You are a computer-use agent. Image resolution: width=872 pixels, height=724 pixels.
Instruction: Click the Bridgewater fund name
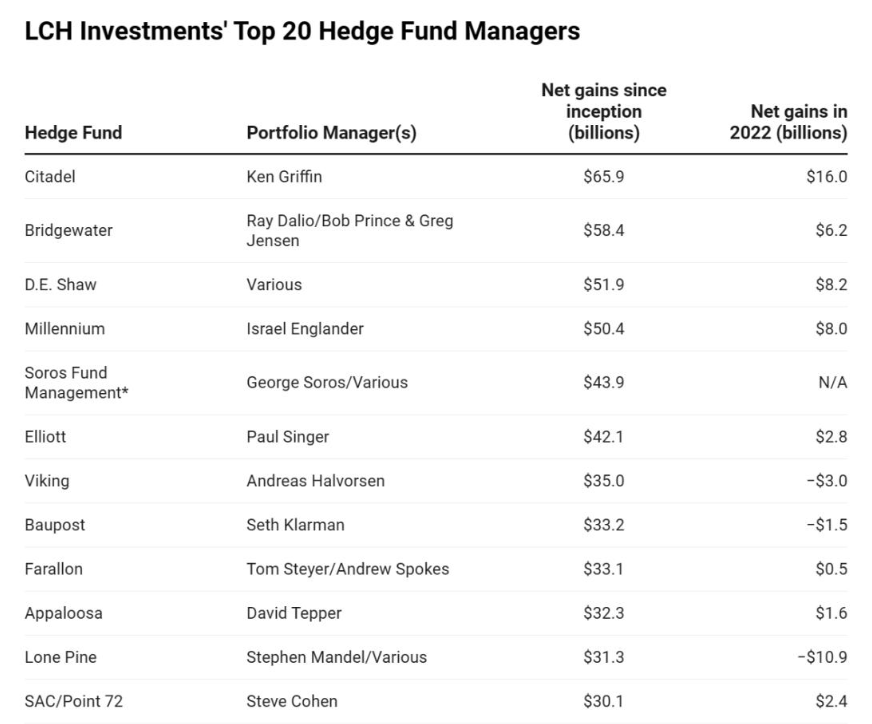pyautogui.click(x=69, y=230)
